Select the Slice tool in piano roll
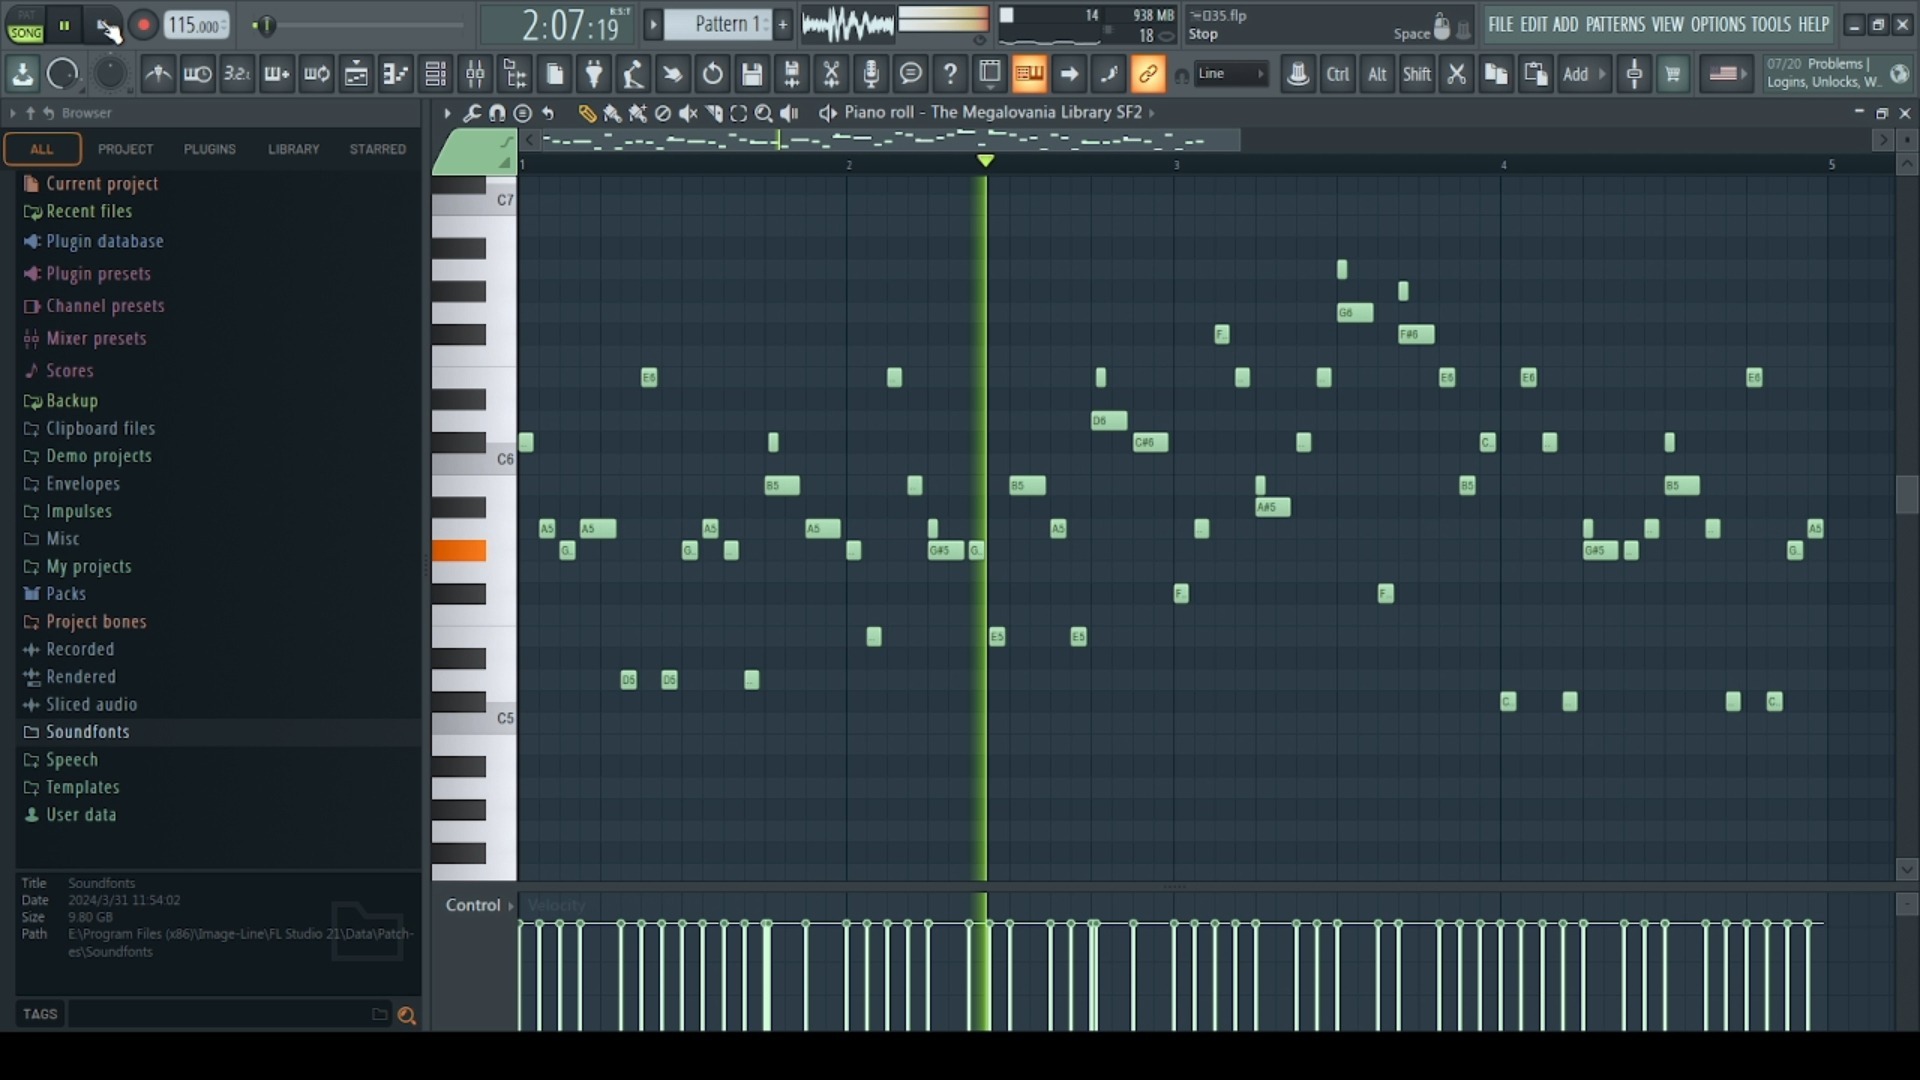The height and width of the screenshot is (1080, 1920). (714, 113)
